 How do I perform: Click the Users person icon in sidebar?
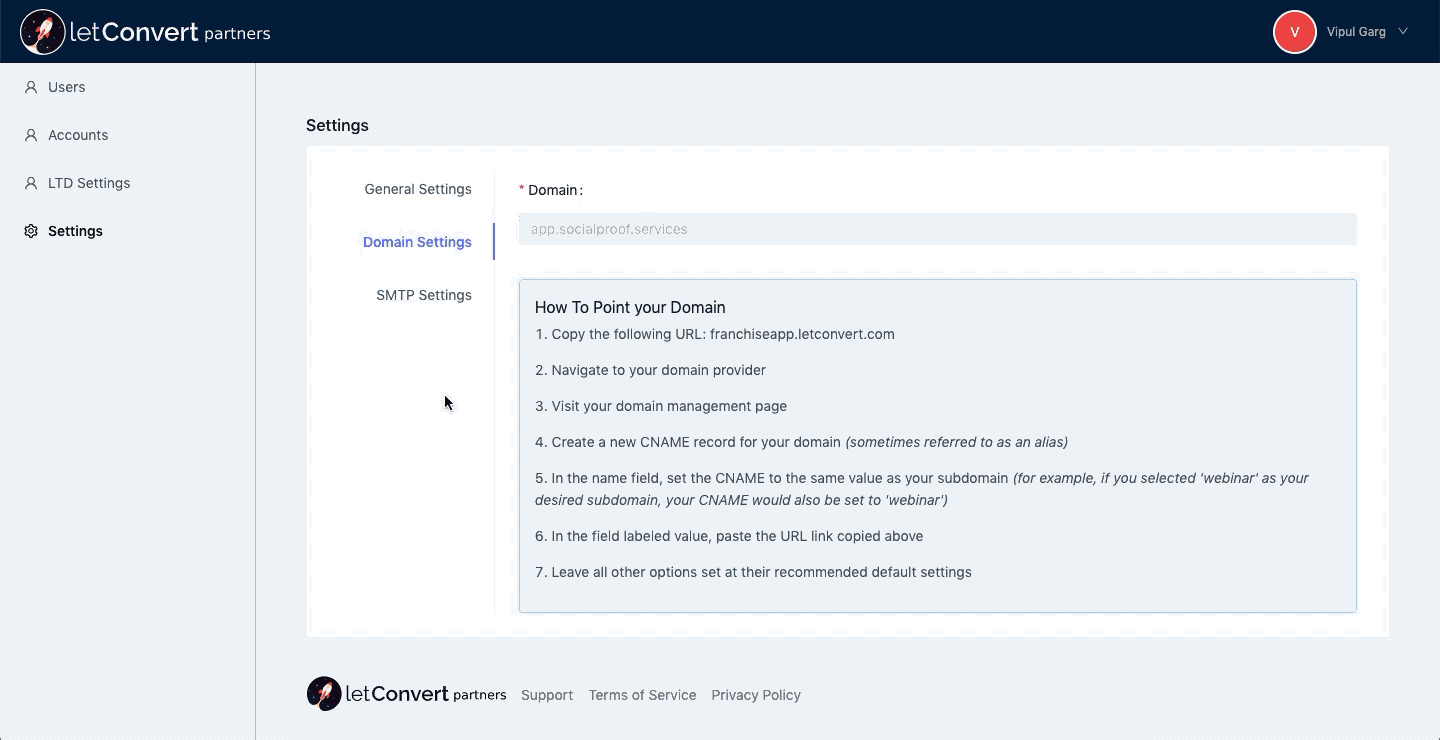31,87
